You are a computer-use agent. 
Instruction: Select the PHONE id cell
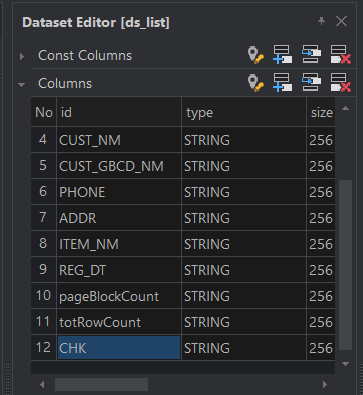coord(119,192)
